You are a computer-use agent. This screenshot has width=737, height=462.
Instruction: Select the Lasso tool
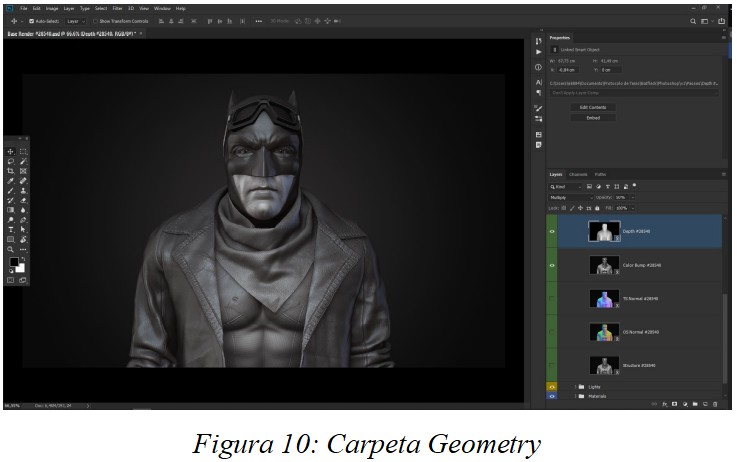11,161
